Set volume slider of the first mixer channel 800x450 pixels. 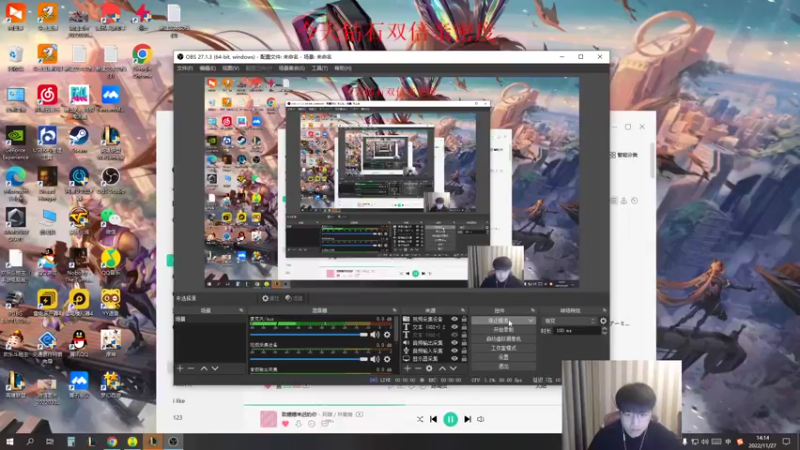(x=309, y=335)
